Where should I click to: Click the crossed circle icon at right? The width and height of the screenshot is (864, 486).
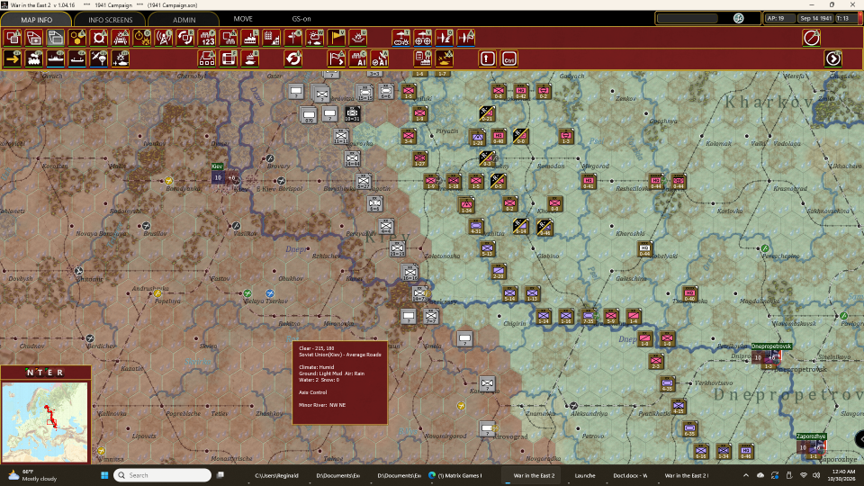[x=811, y=38]
